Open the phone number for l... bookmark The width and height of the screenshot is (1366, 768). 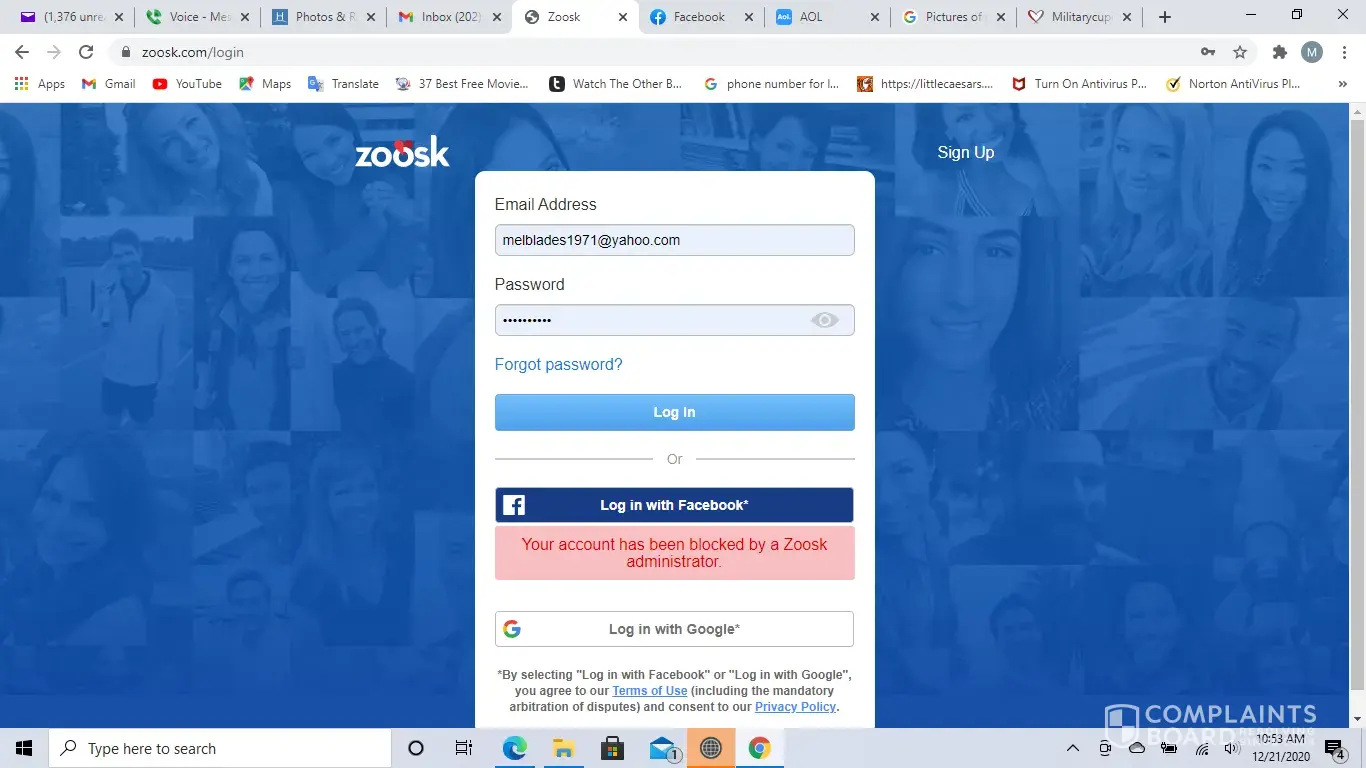tap(771, 84)
